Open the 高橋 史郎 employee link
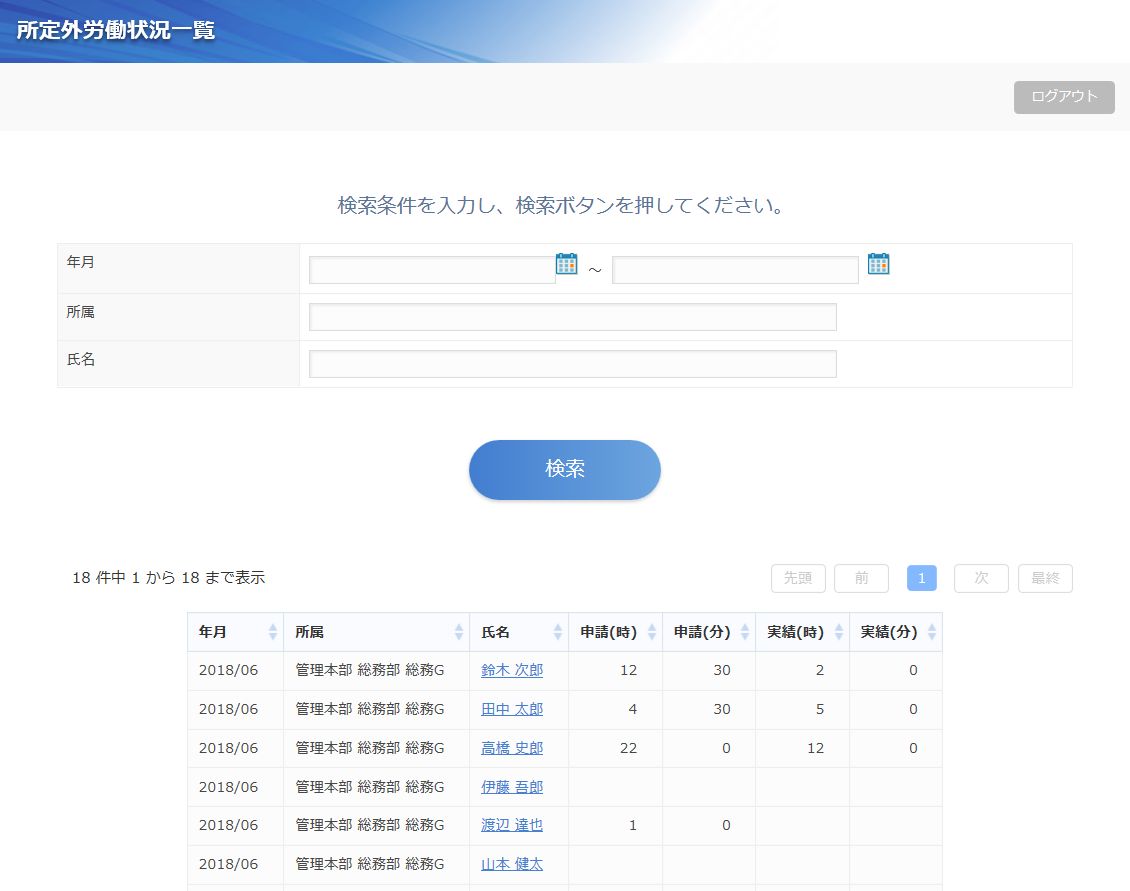 tap(512, 748)
